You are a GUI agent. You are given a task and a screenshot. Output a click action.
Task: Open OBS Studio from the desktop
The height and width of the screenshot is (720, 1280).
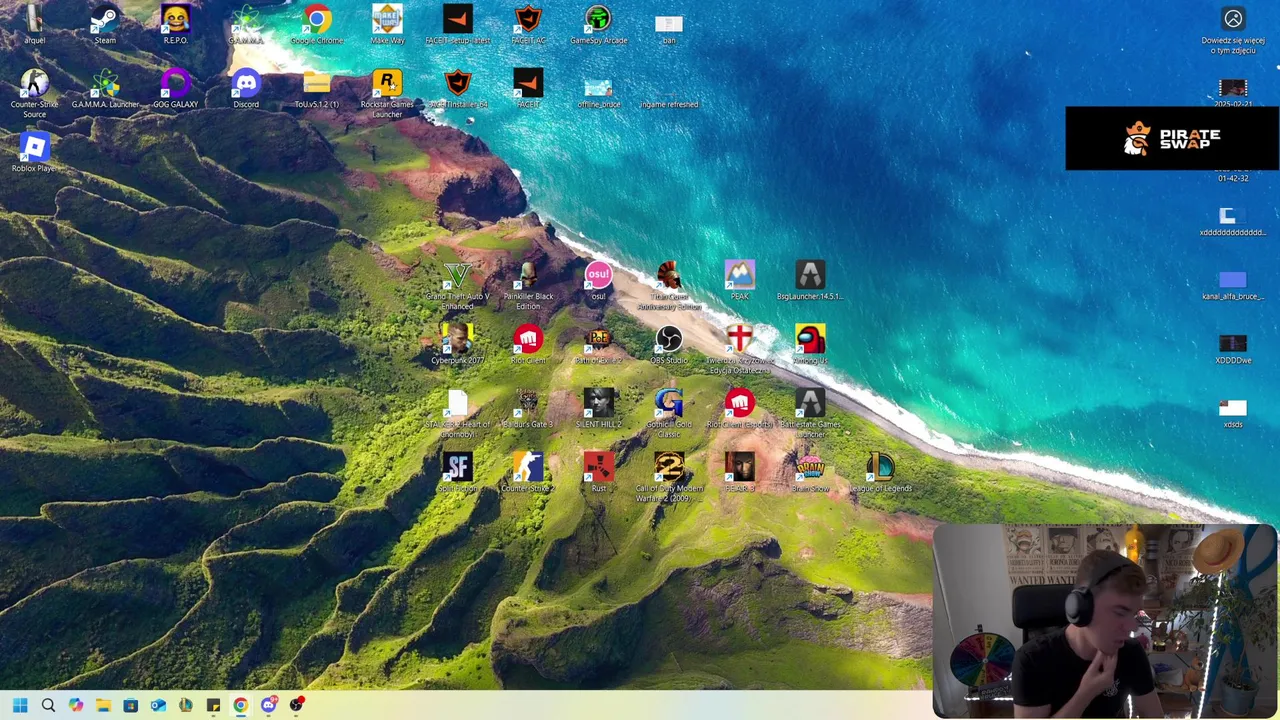point(669,345)
